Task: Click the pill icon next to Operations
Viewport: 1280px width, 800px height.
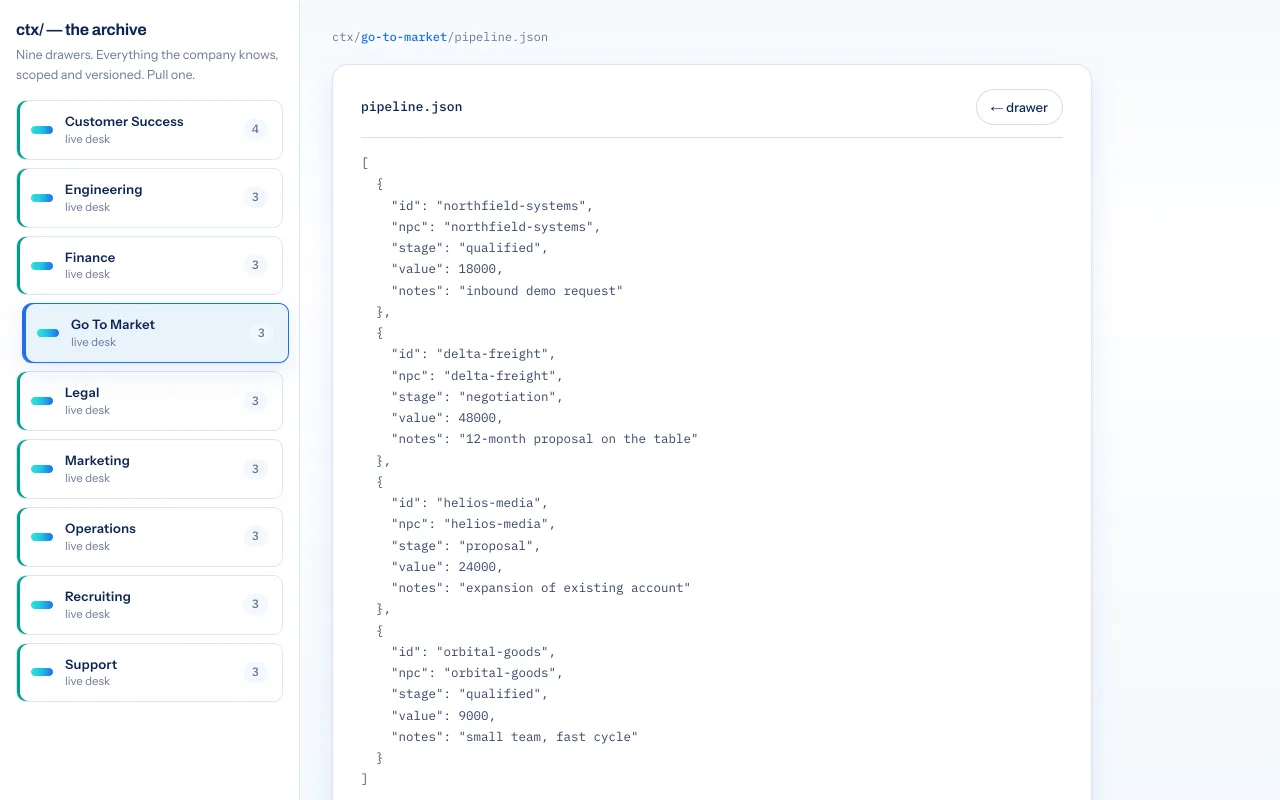Action: (42, 537)
